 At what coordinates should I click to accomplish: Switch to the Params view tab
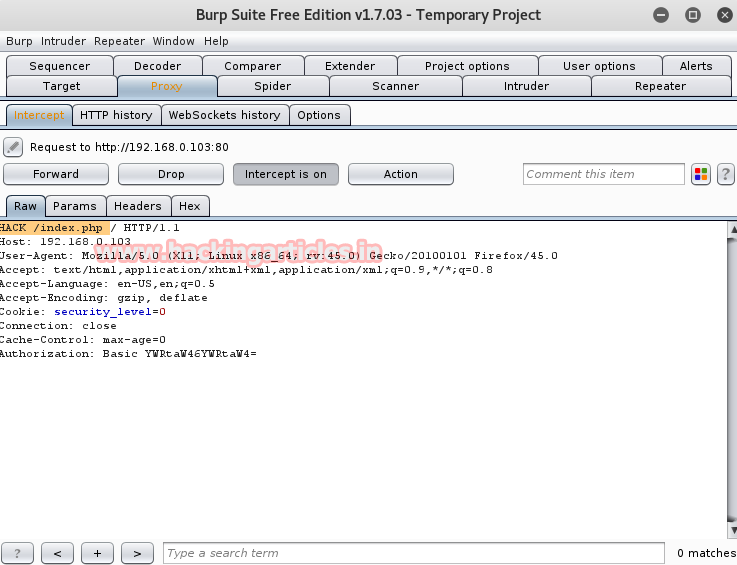click(75, 206)
